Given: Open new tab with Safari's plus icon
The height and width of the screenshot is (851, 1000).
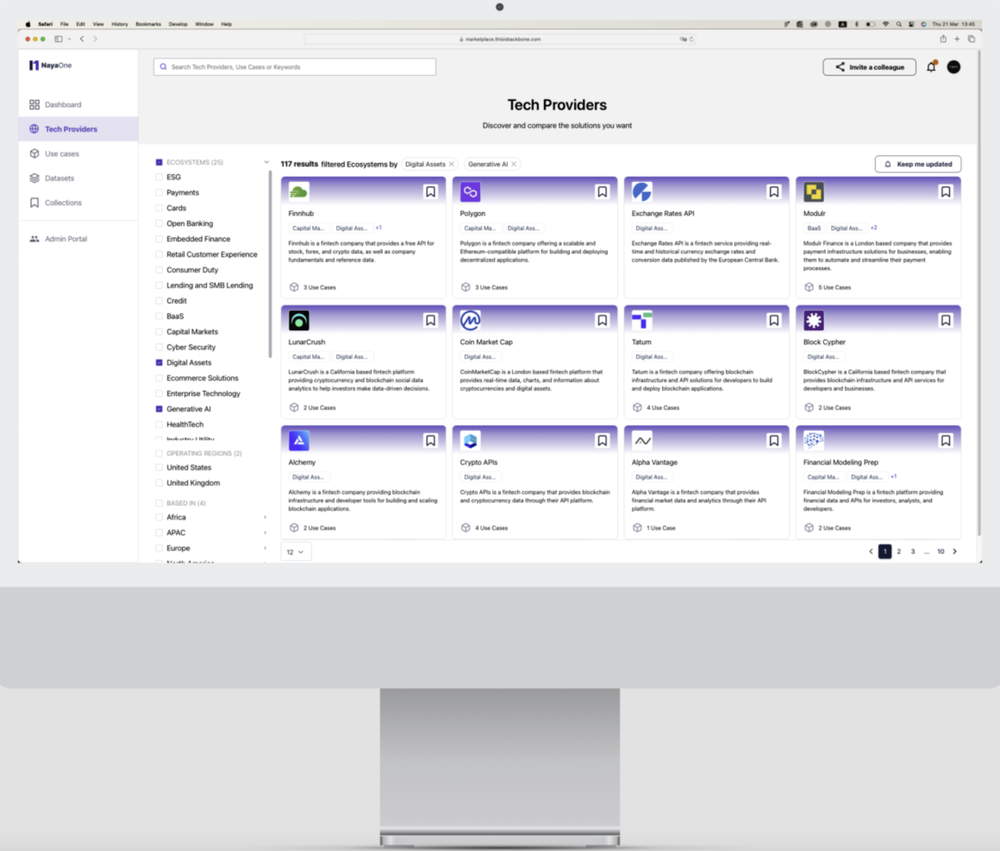Looking at the screenshot, I should (x=957, y=39).
